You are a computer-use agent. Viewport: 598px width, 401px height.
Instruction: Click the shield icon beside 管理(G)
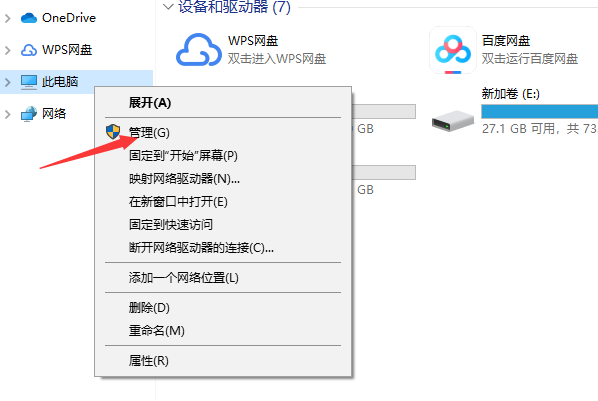113,132
